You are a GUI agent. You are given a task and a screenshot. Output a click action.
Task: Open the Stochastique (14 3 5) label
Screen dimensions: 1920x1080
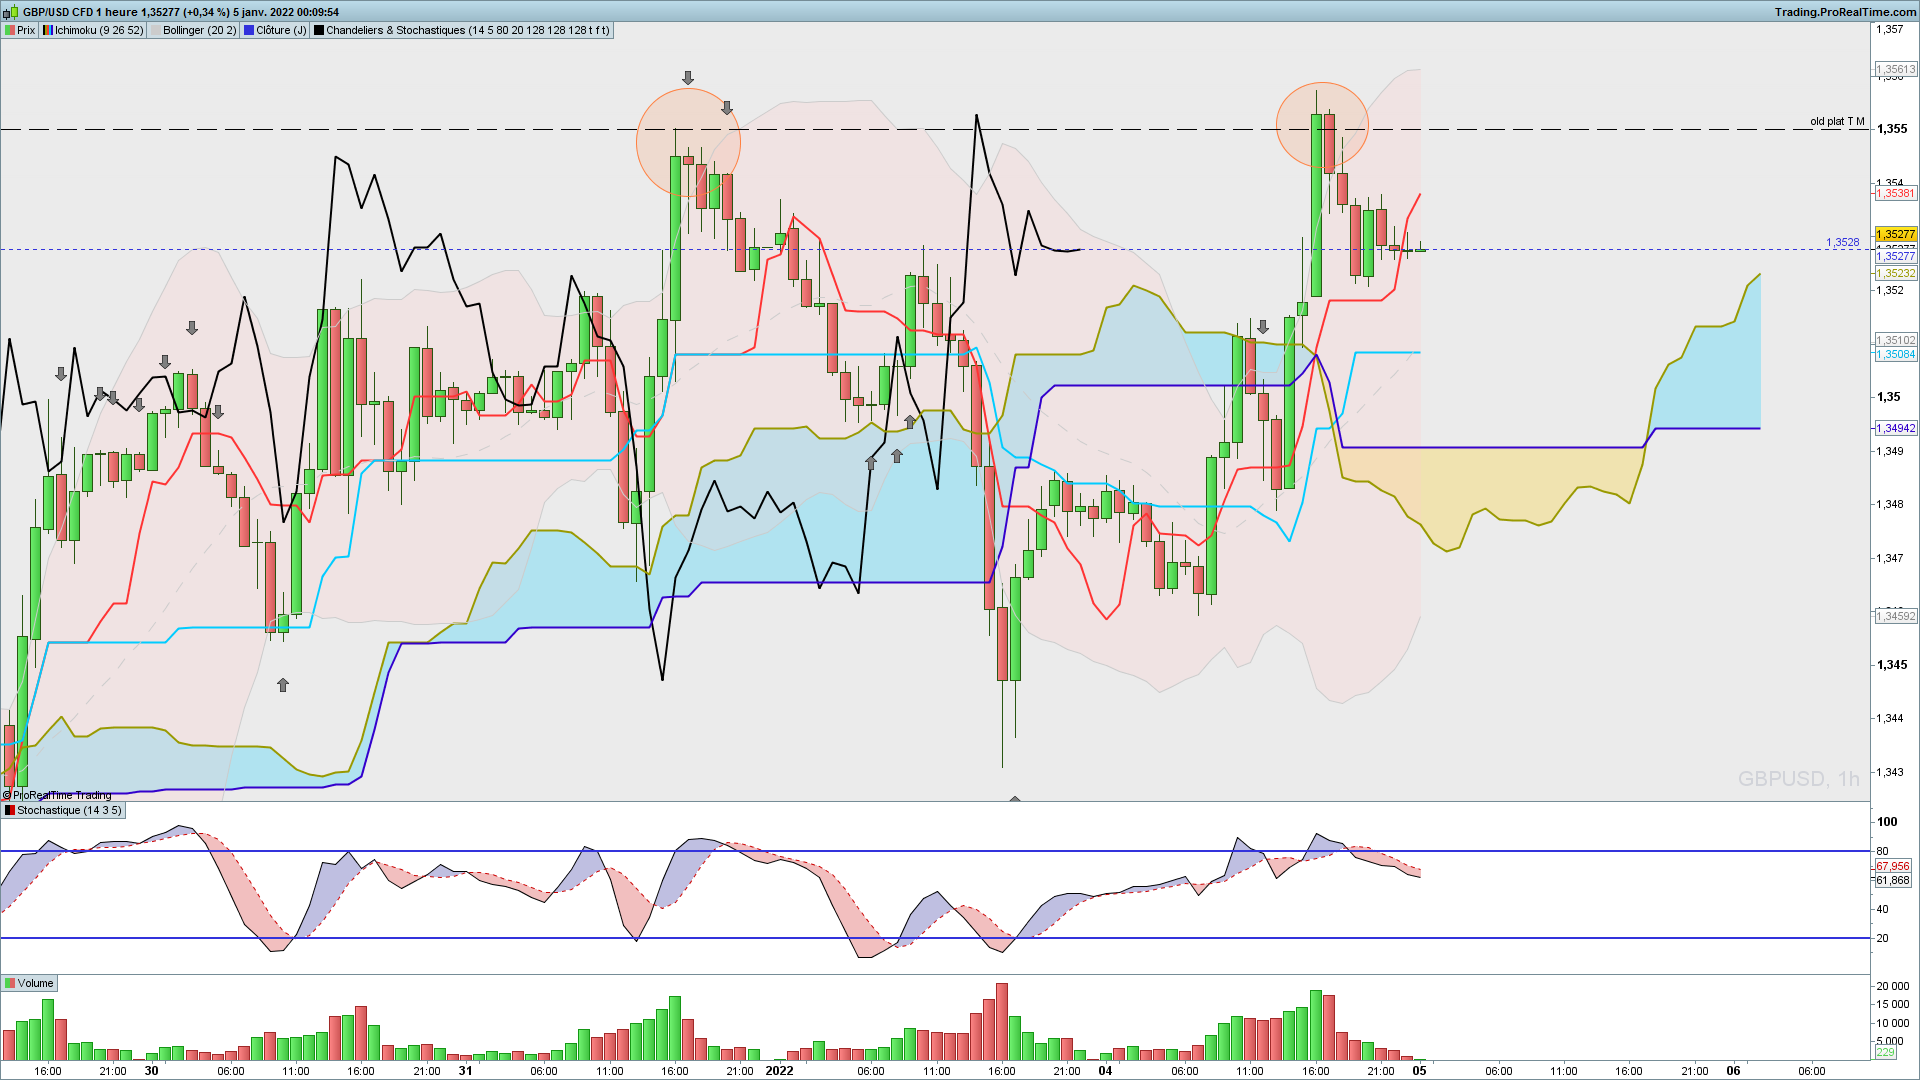click(x=69, y=810)
